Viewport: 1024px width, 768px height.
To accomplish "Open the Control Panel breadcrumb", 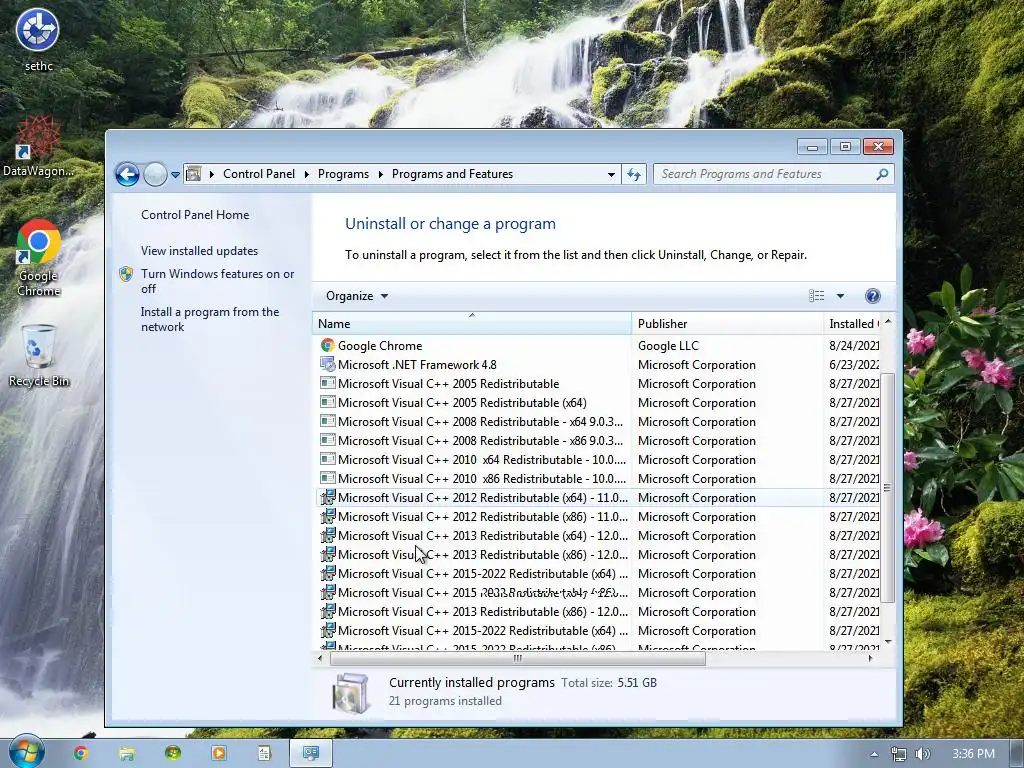I will pos(259,174).
